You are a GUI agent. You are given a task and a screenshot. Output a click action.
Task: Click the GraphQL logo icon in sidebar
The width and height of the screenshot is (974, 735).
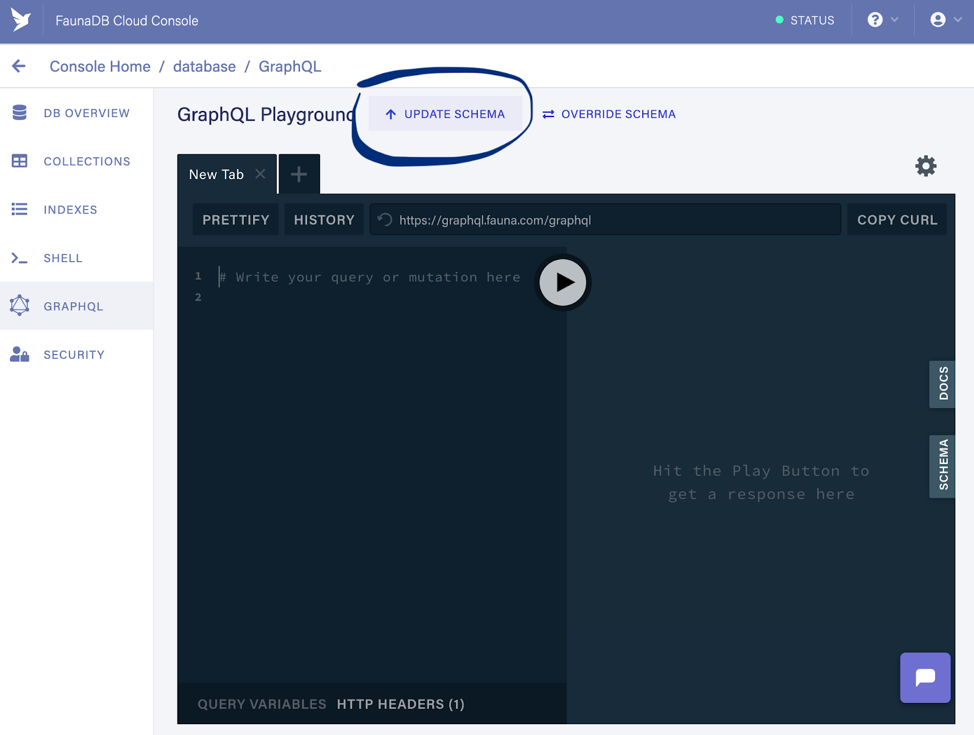(19, 306)
